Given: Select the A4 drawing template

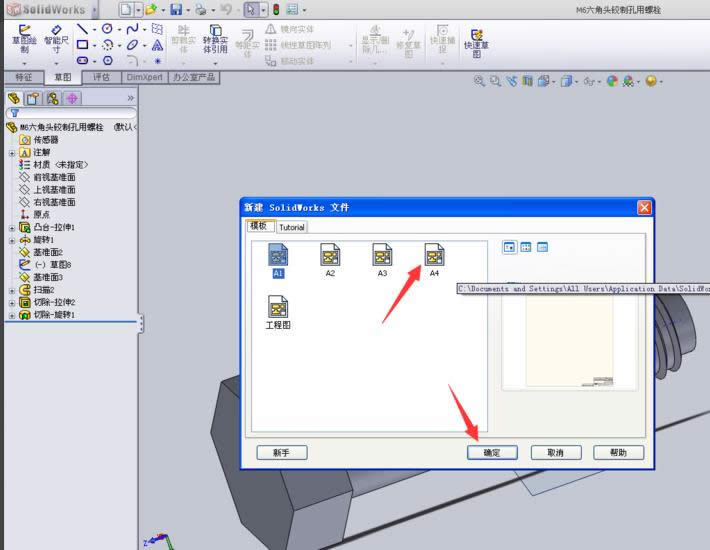Looking at the screenshot, I should [434, 261].
